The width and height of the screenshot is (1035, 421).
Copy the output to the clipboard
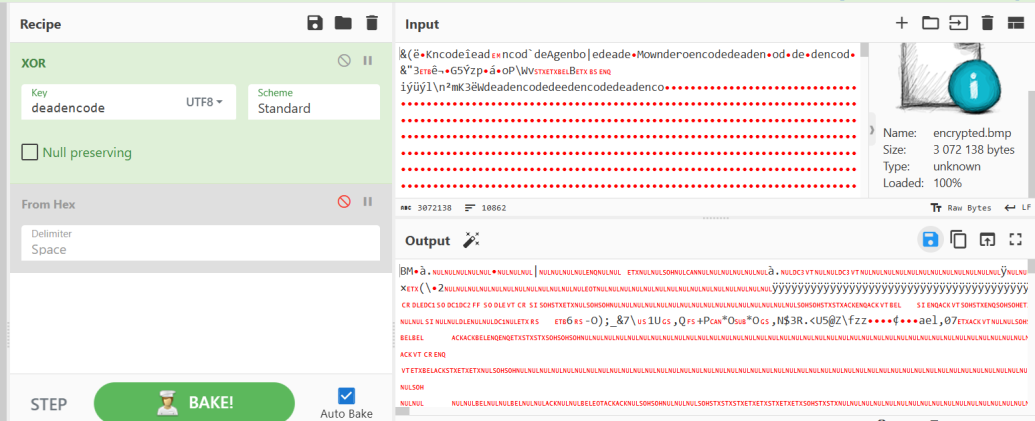(x=958, y=239)
